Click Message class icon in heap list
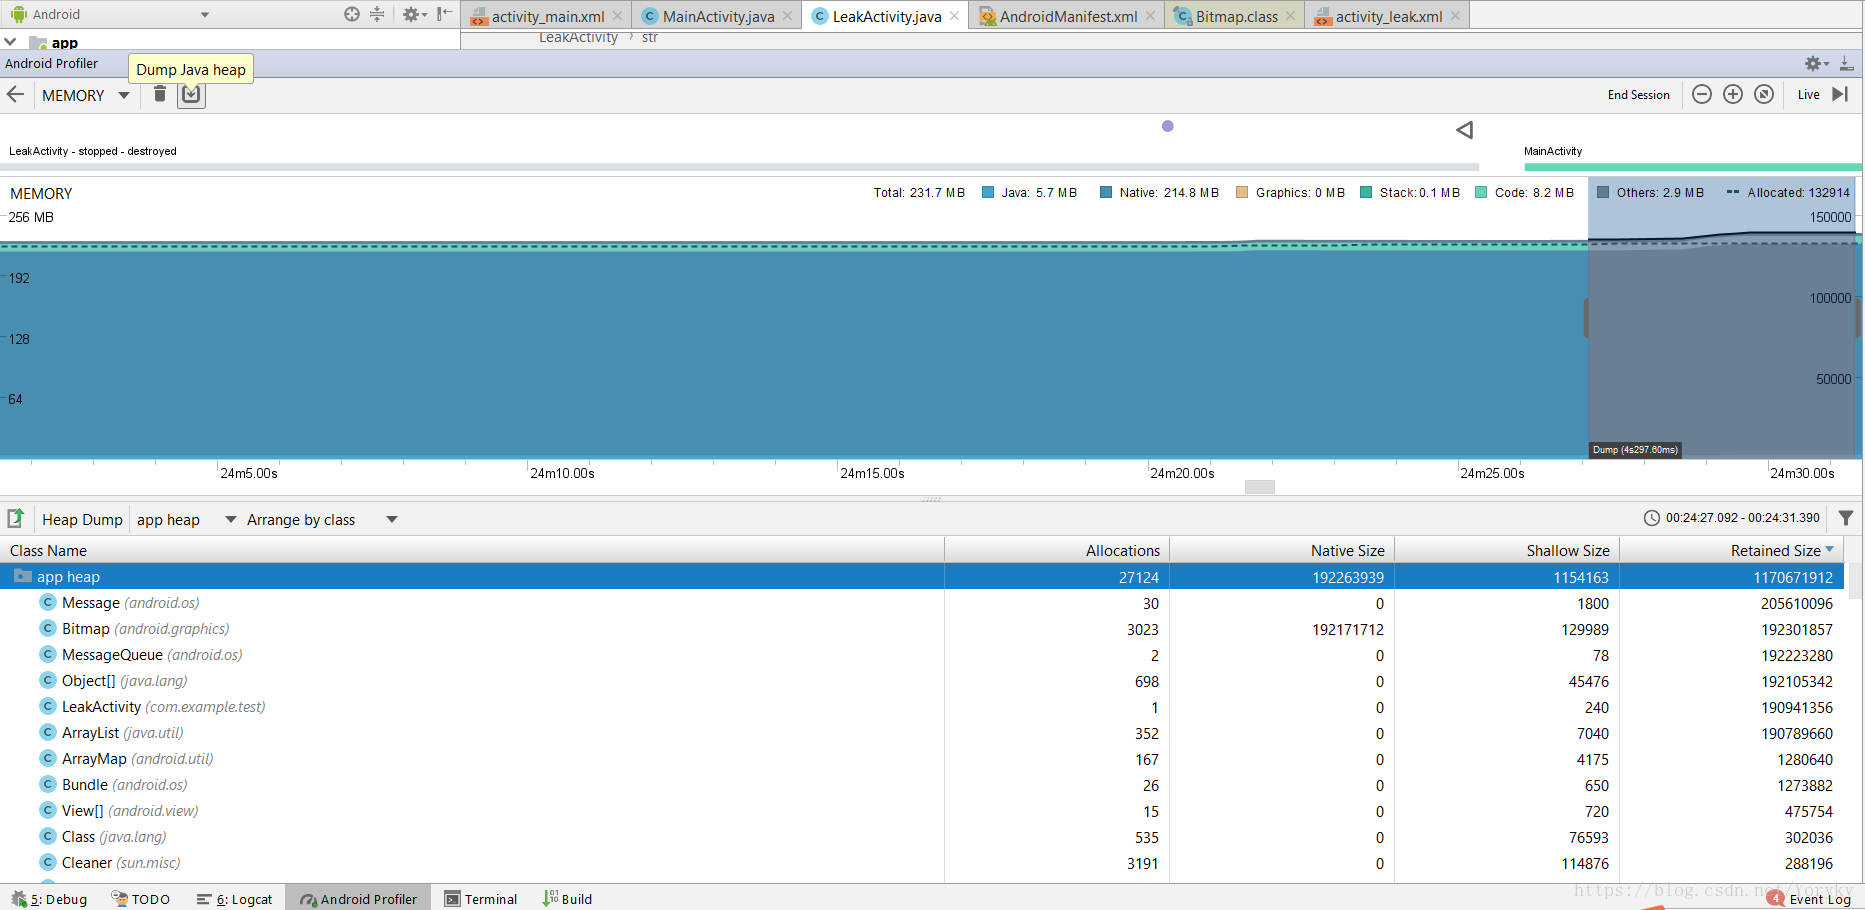1865x910 pixels. (x=47, y=602)
